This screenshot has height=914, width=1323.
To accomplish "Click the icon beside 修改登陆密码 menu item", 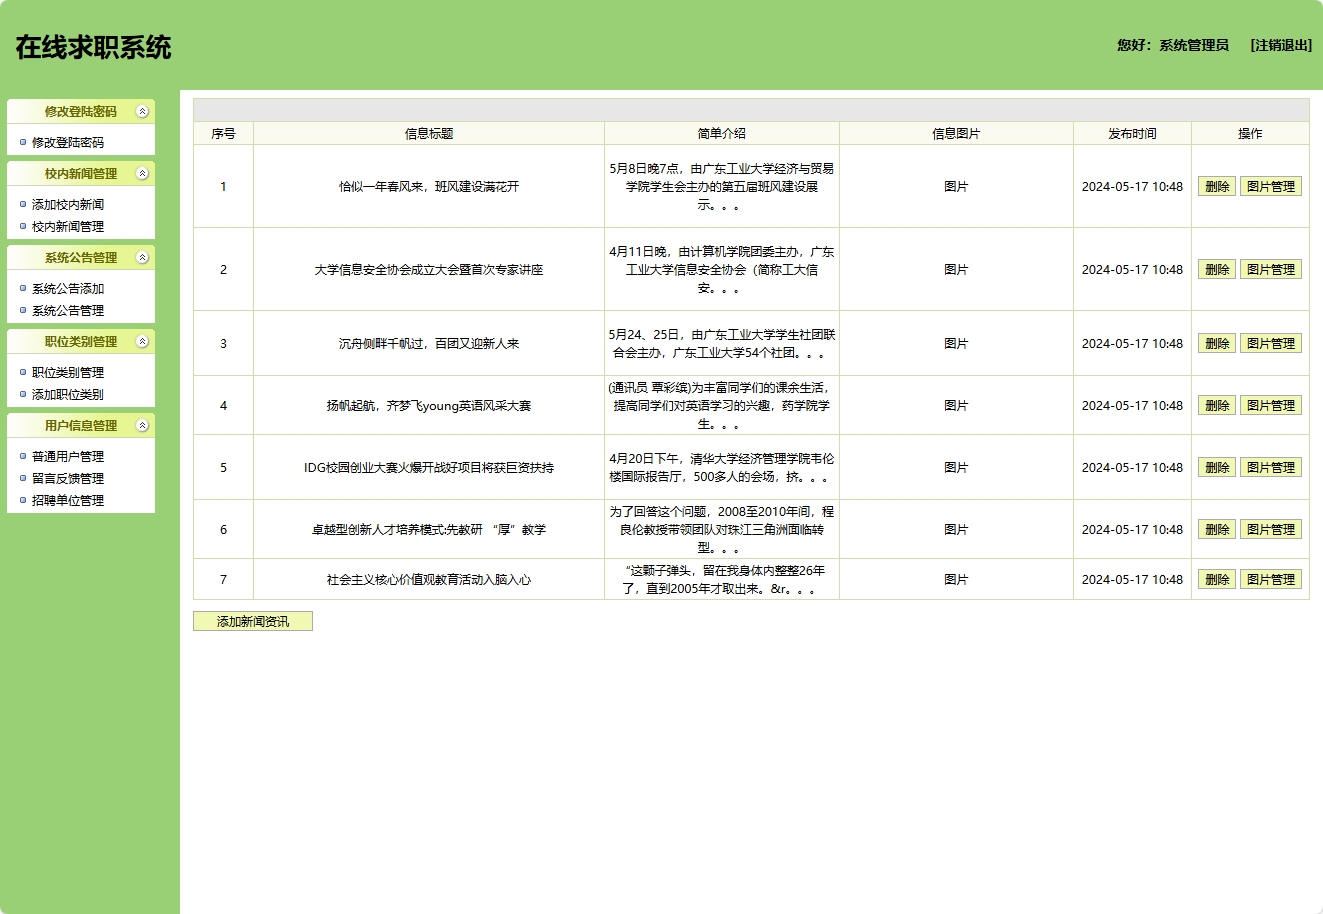I will [24, 141].
